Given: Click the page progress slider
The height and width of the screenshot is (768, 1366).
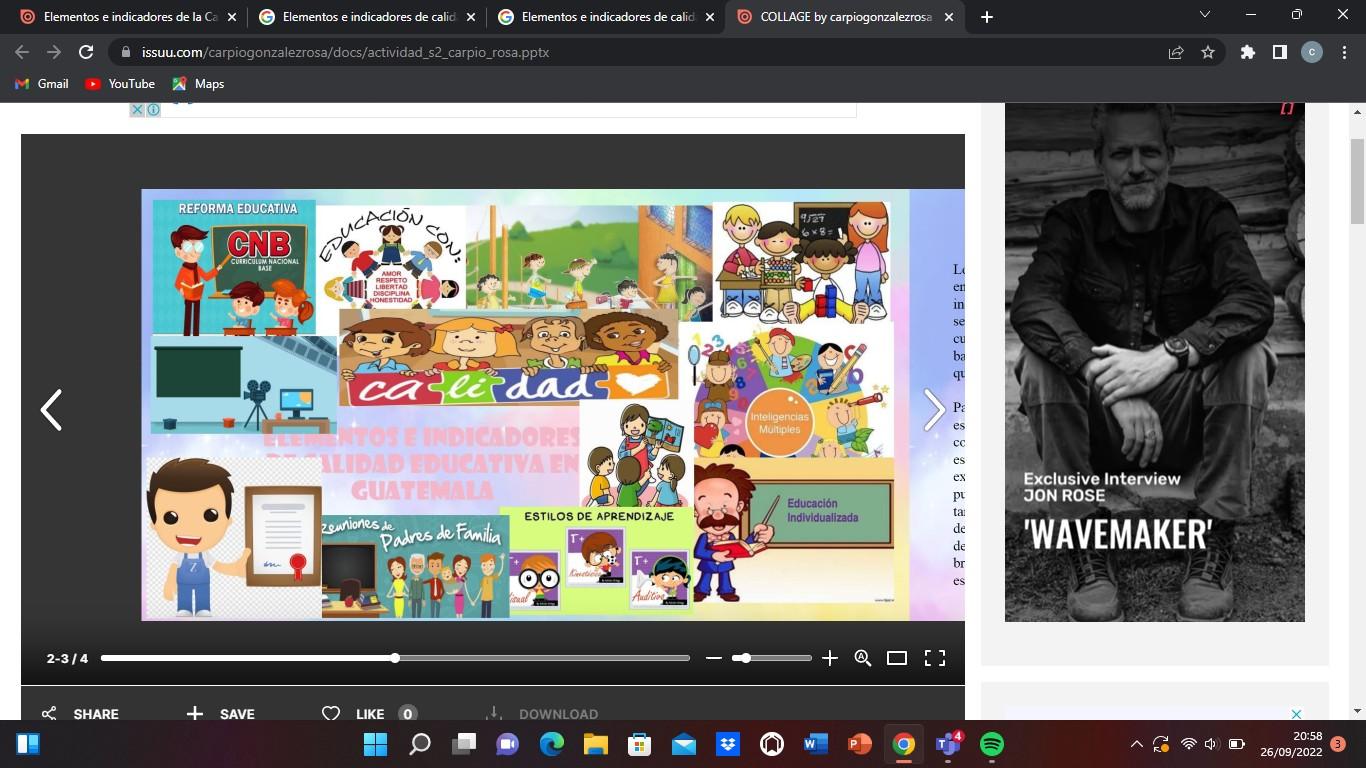Looking at the screenshot, I should point(395,658).
